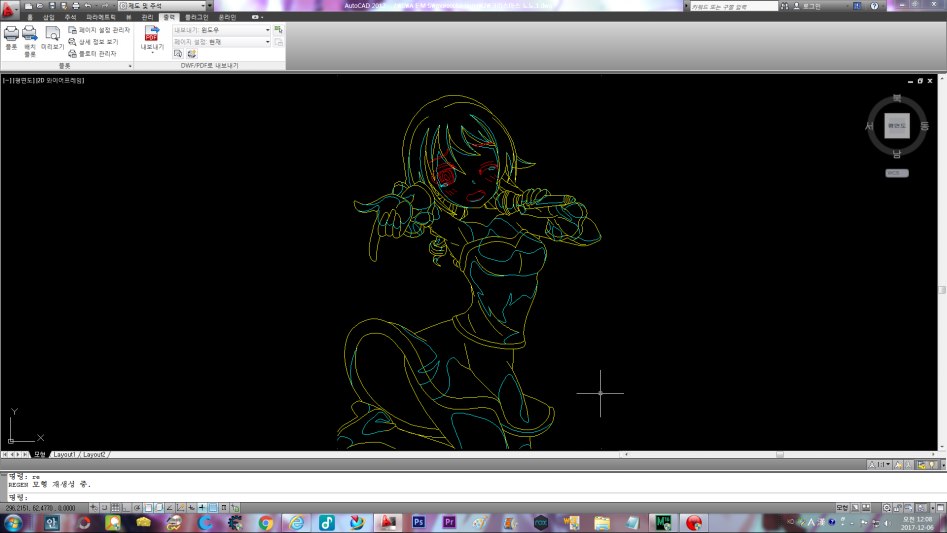The width and height of the screenshot is (947, 533).
Task: Click the toolbar lock icon in status bar
Action: (898, 508)
